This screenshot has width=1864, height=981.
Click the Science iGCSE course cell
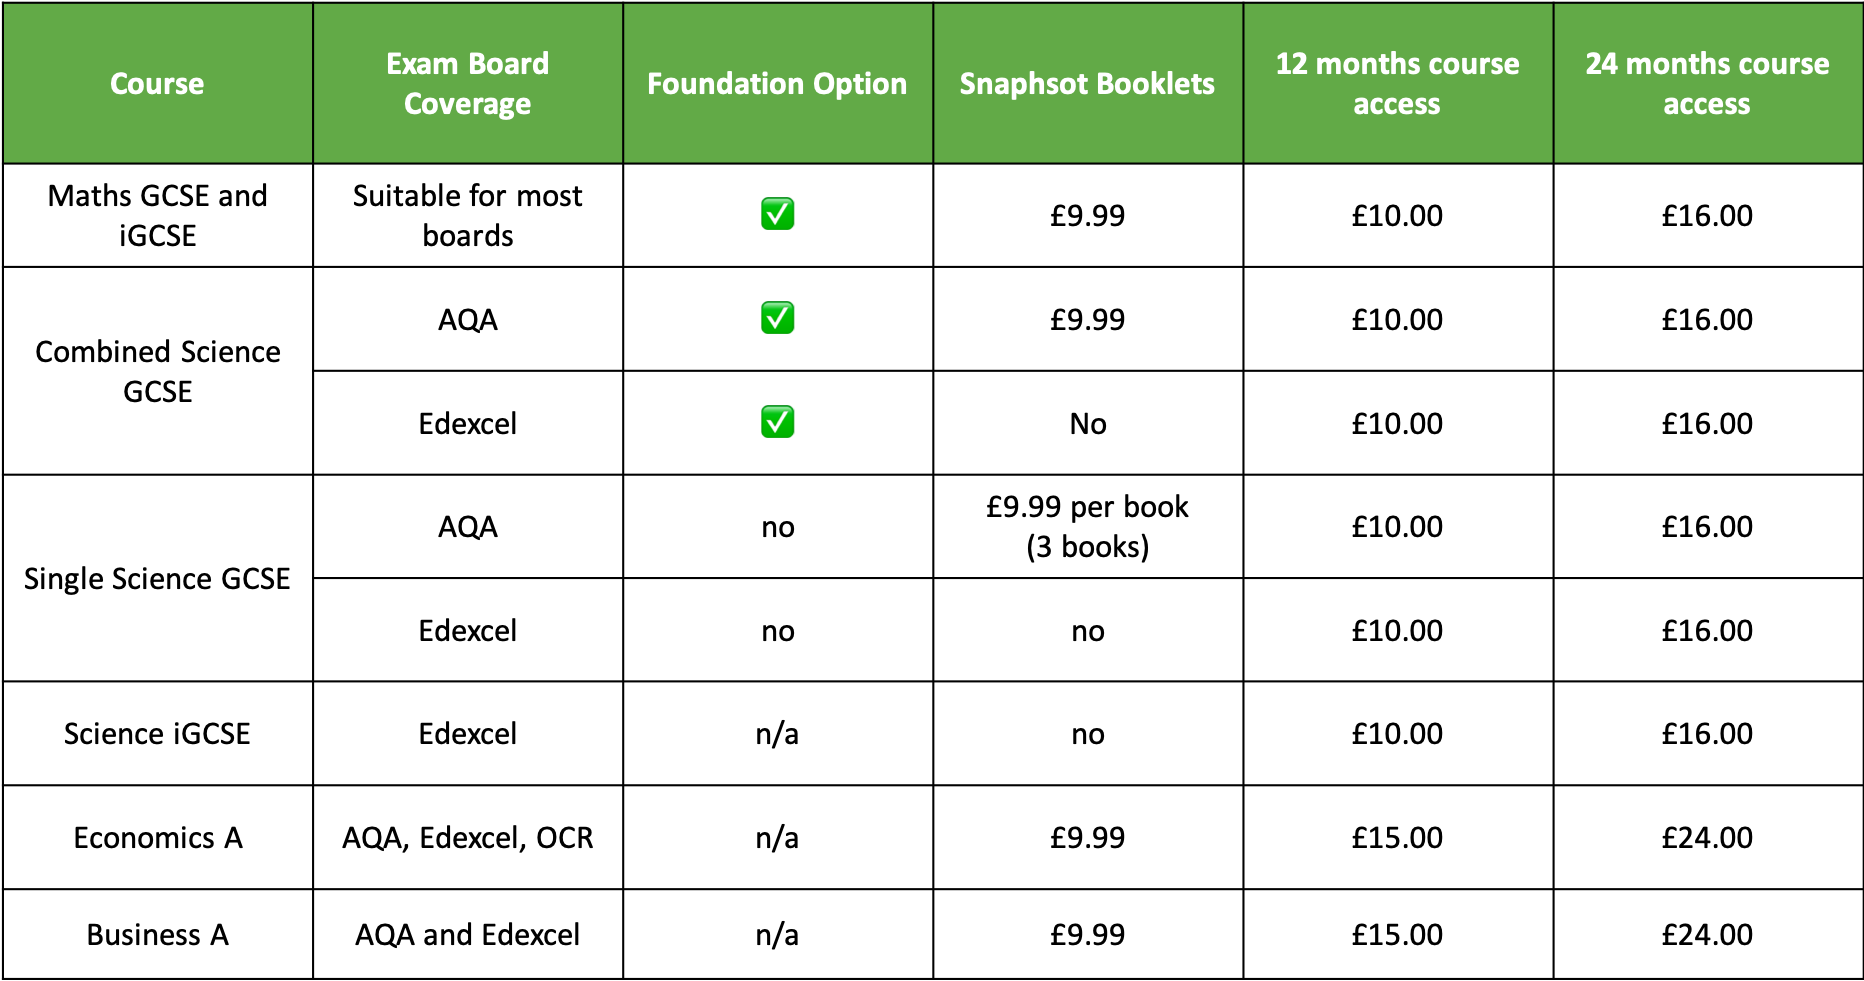click(x=157, y=733)
